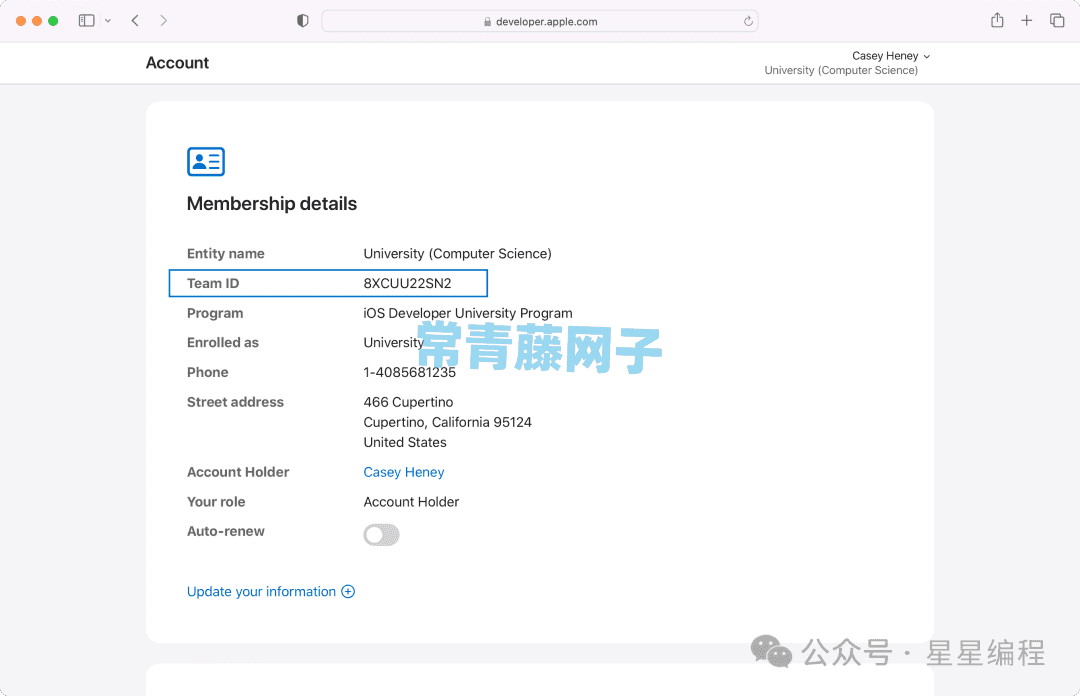The width and height of the screenshot is (1080, 696).
Task: Go back with the back arrow
Action: (135, 21)
